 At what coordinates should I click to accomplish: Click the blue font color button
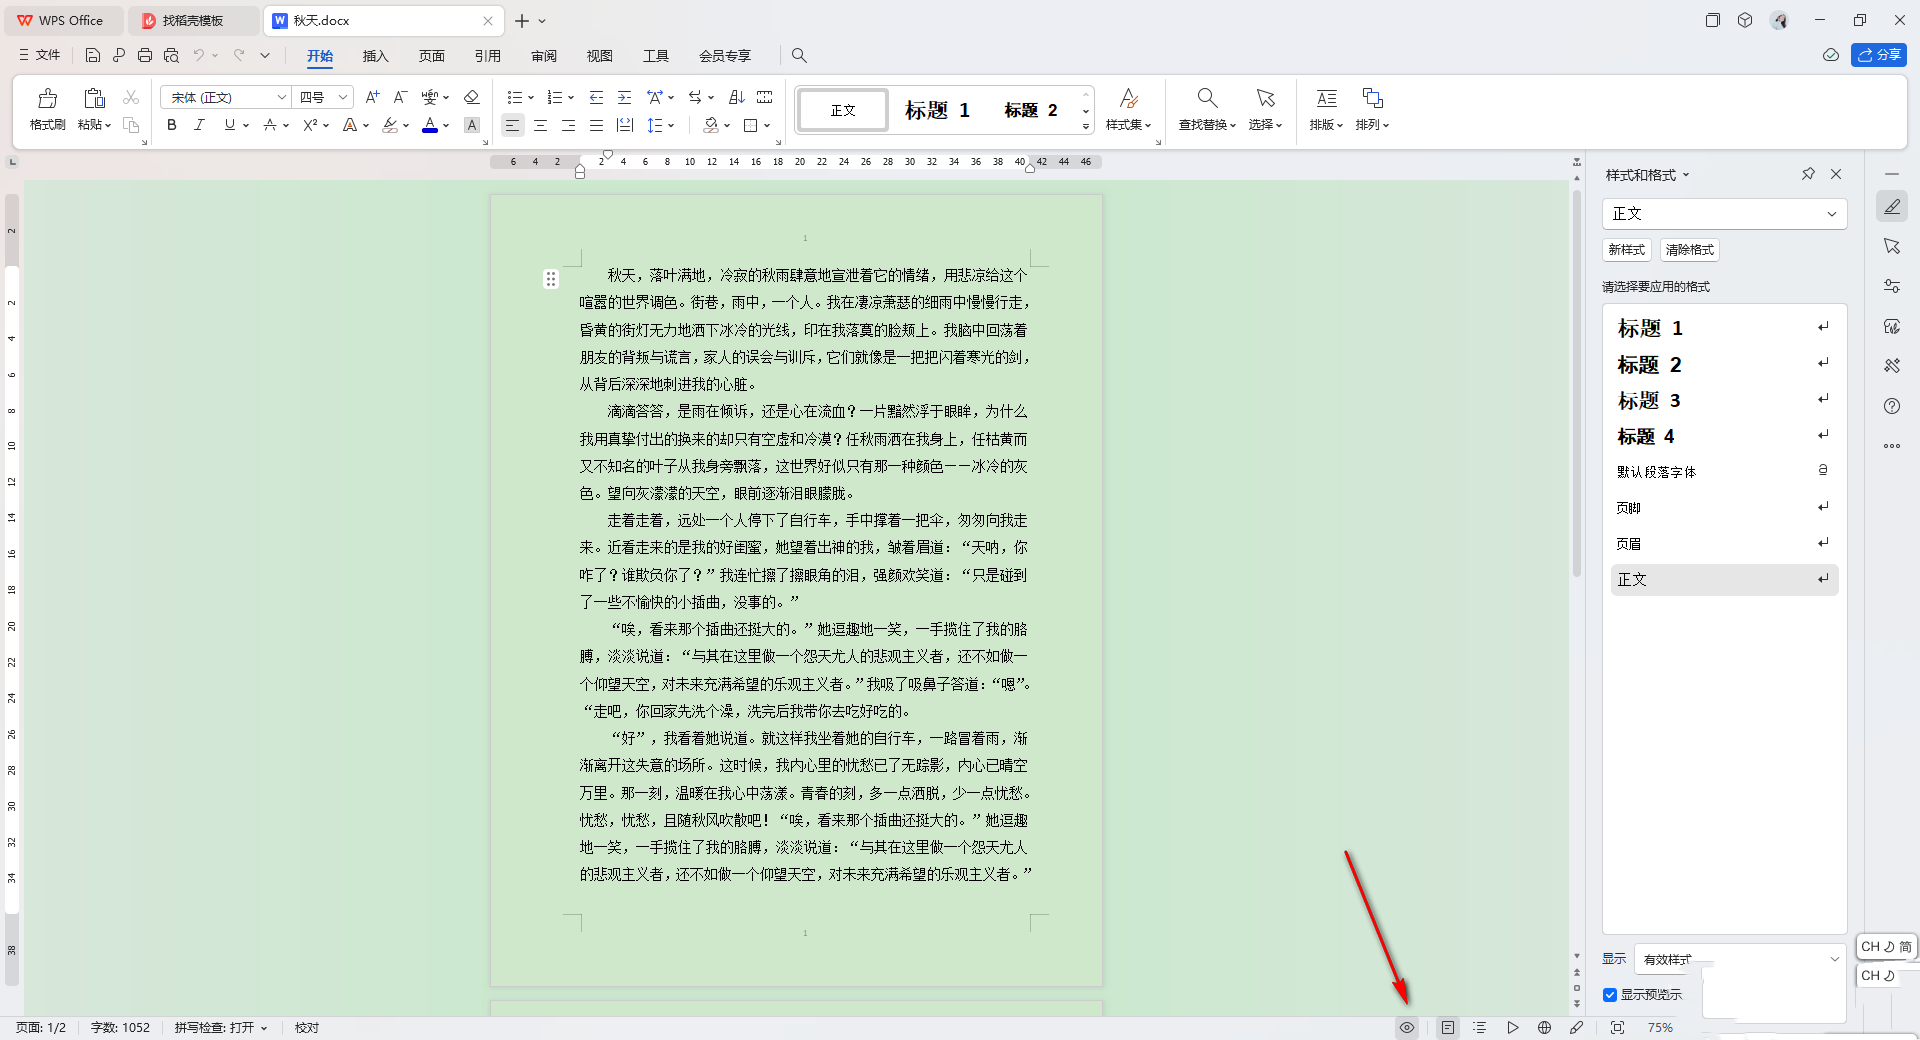click(430, 125)
